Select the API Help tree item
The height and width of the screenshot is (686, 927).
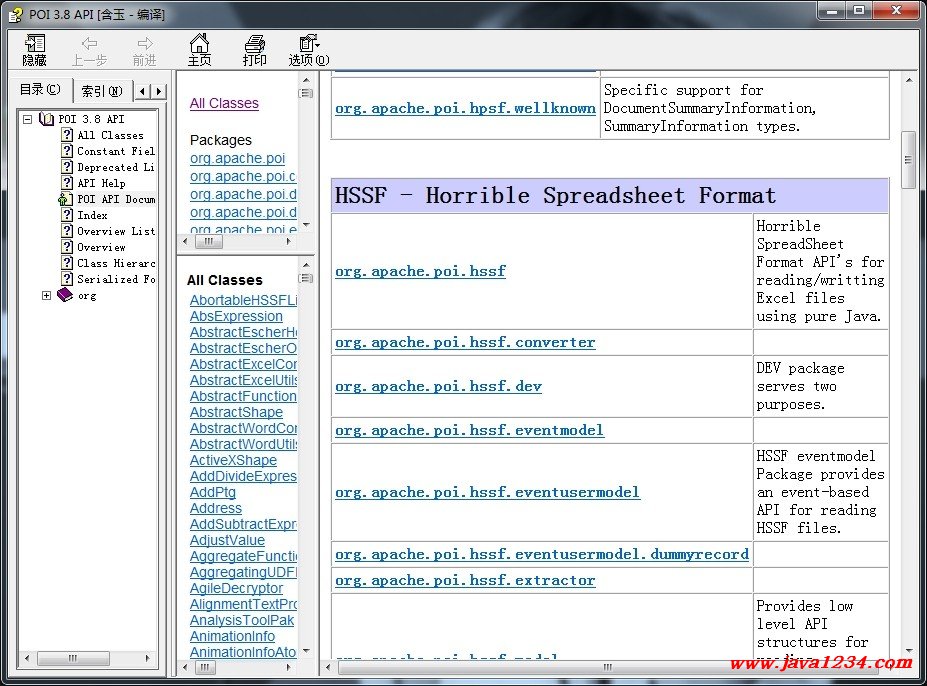click(x=101, y=183)
